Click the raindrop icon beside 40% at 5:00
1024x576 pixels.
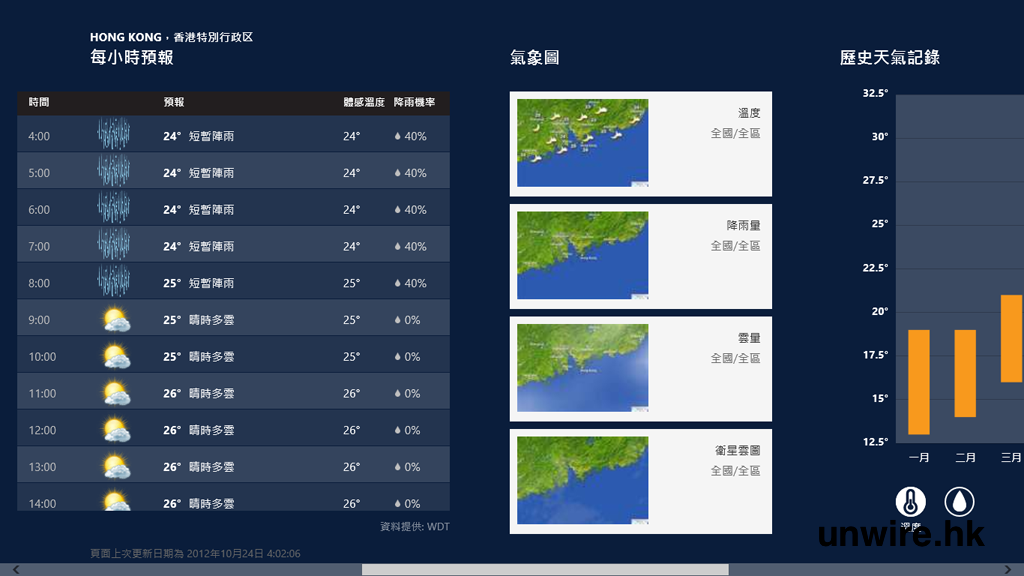(x=398, y=173)
